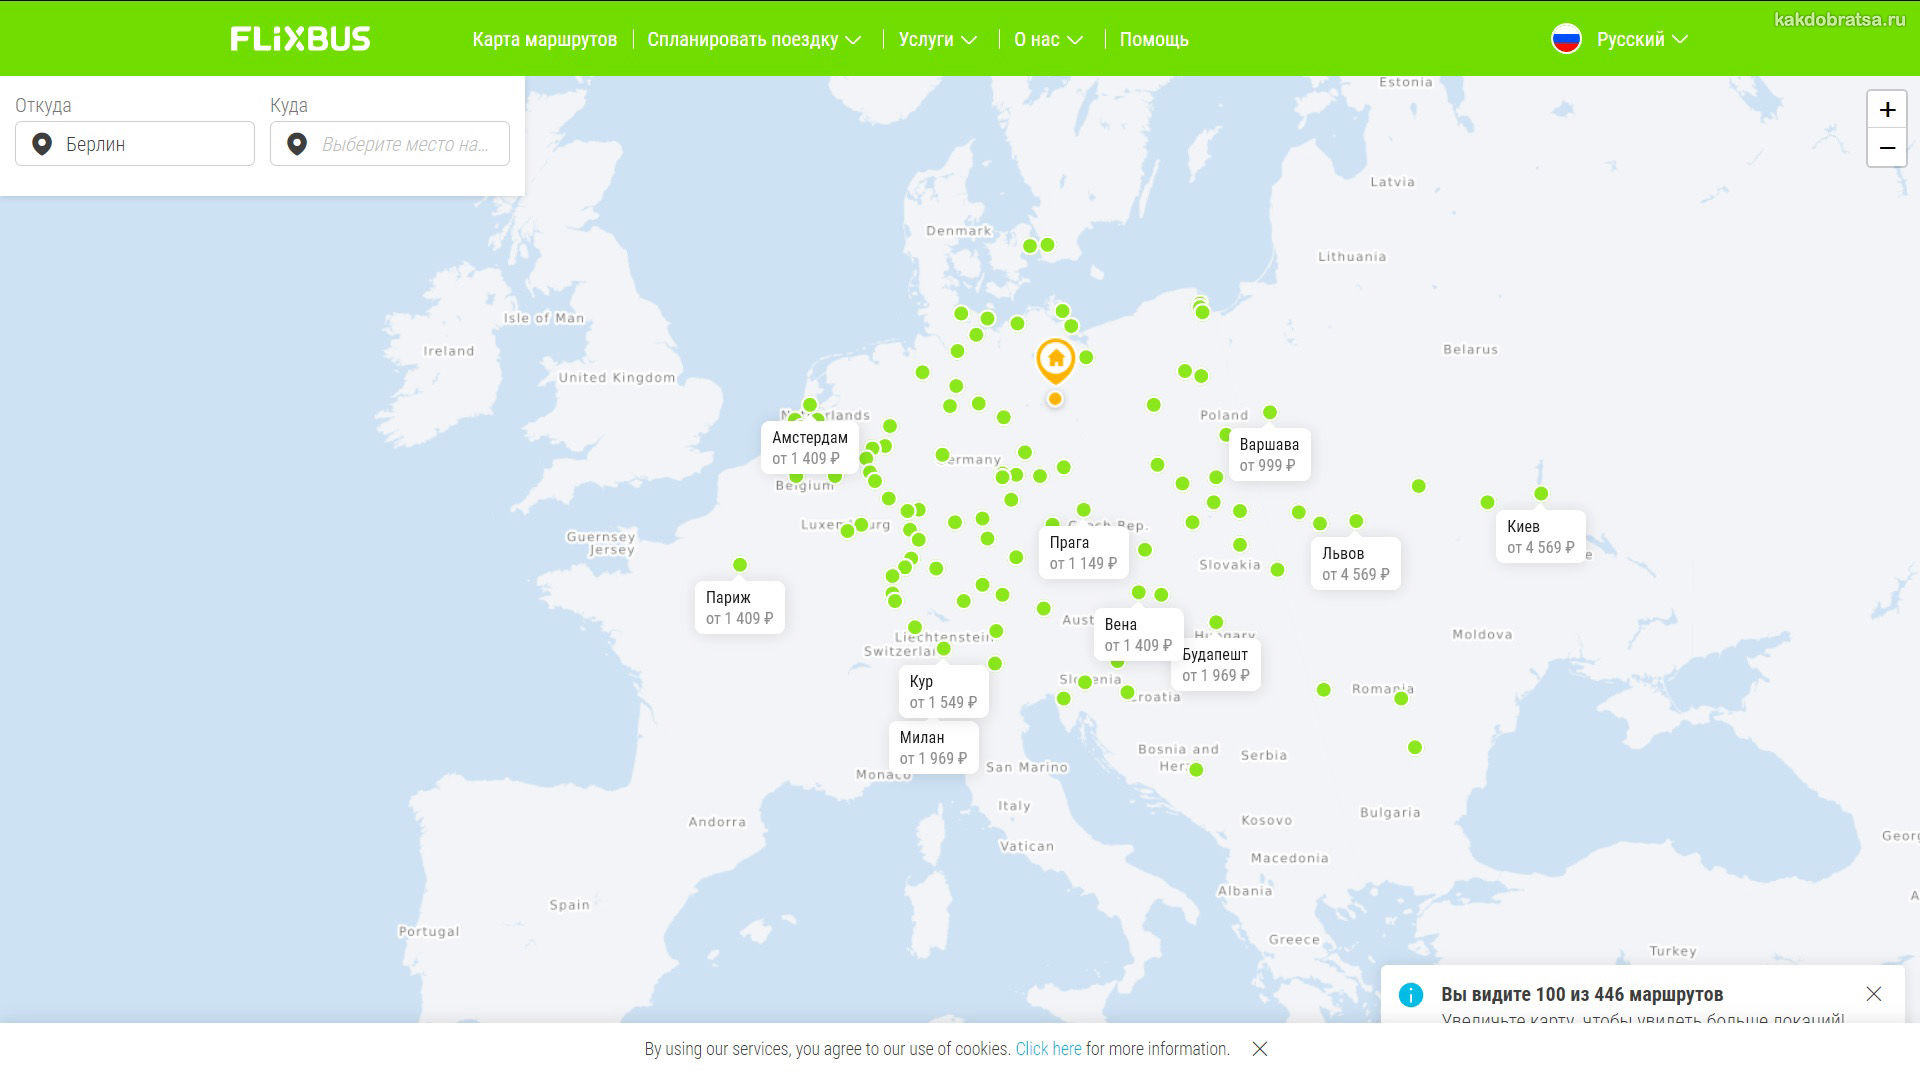The height and width of the screenshot is (1080, 1920).
Task: Click the Куда destination input field
Action: point(404,144)
